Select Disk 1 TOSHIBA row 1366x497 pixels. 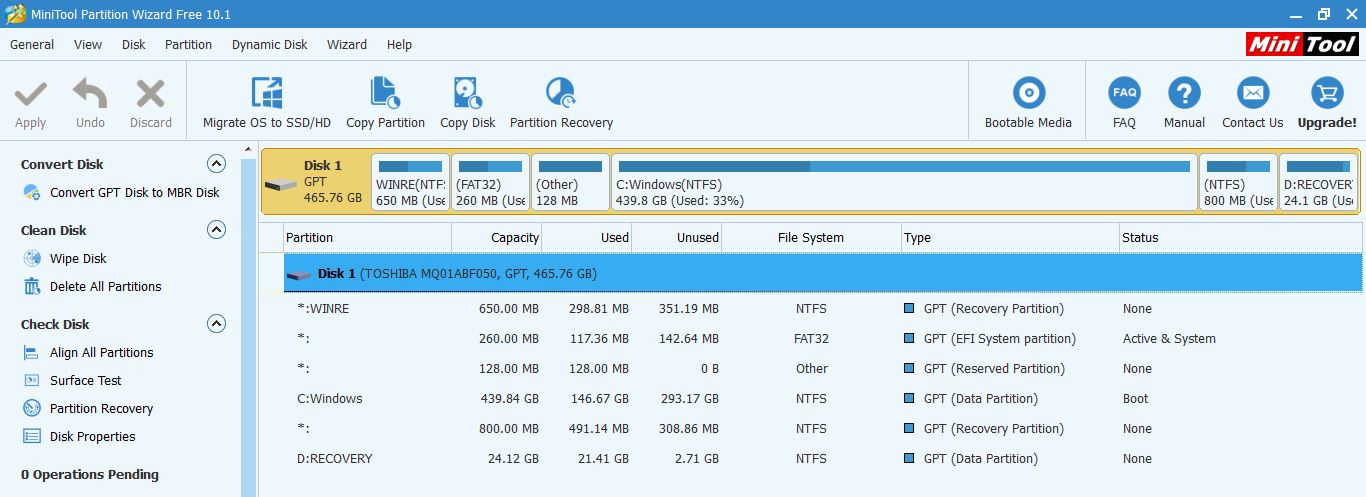pyautogui.click(x=823, y=273)
